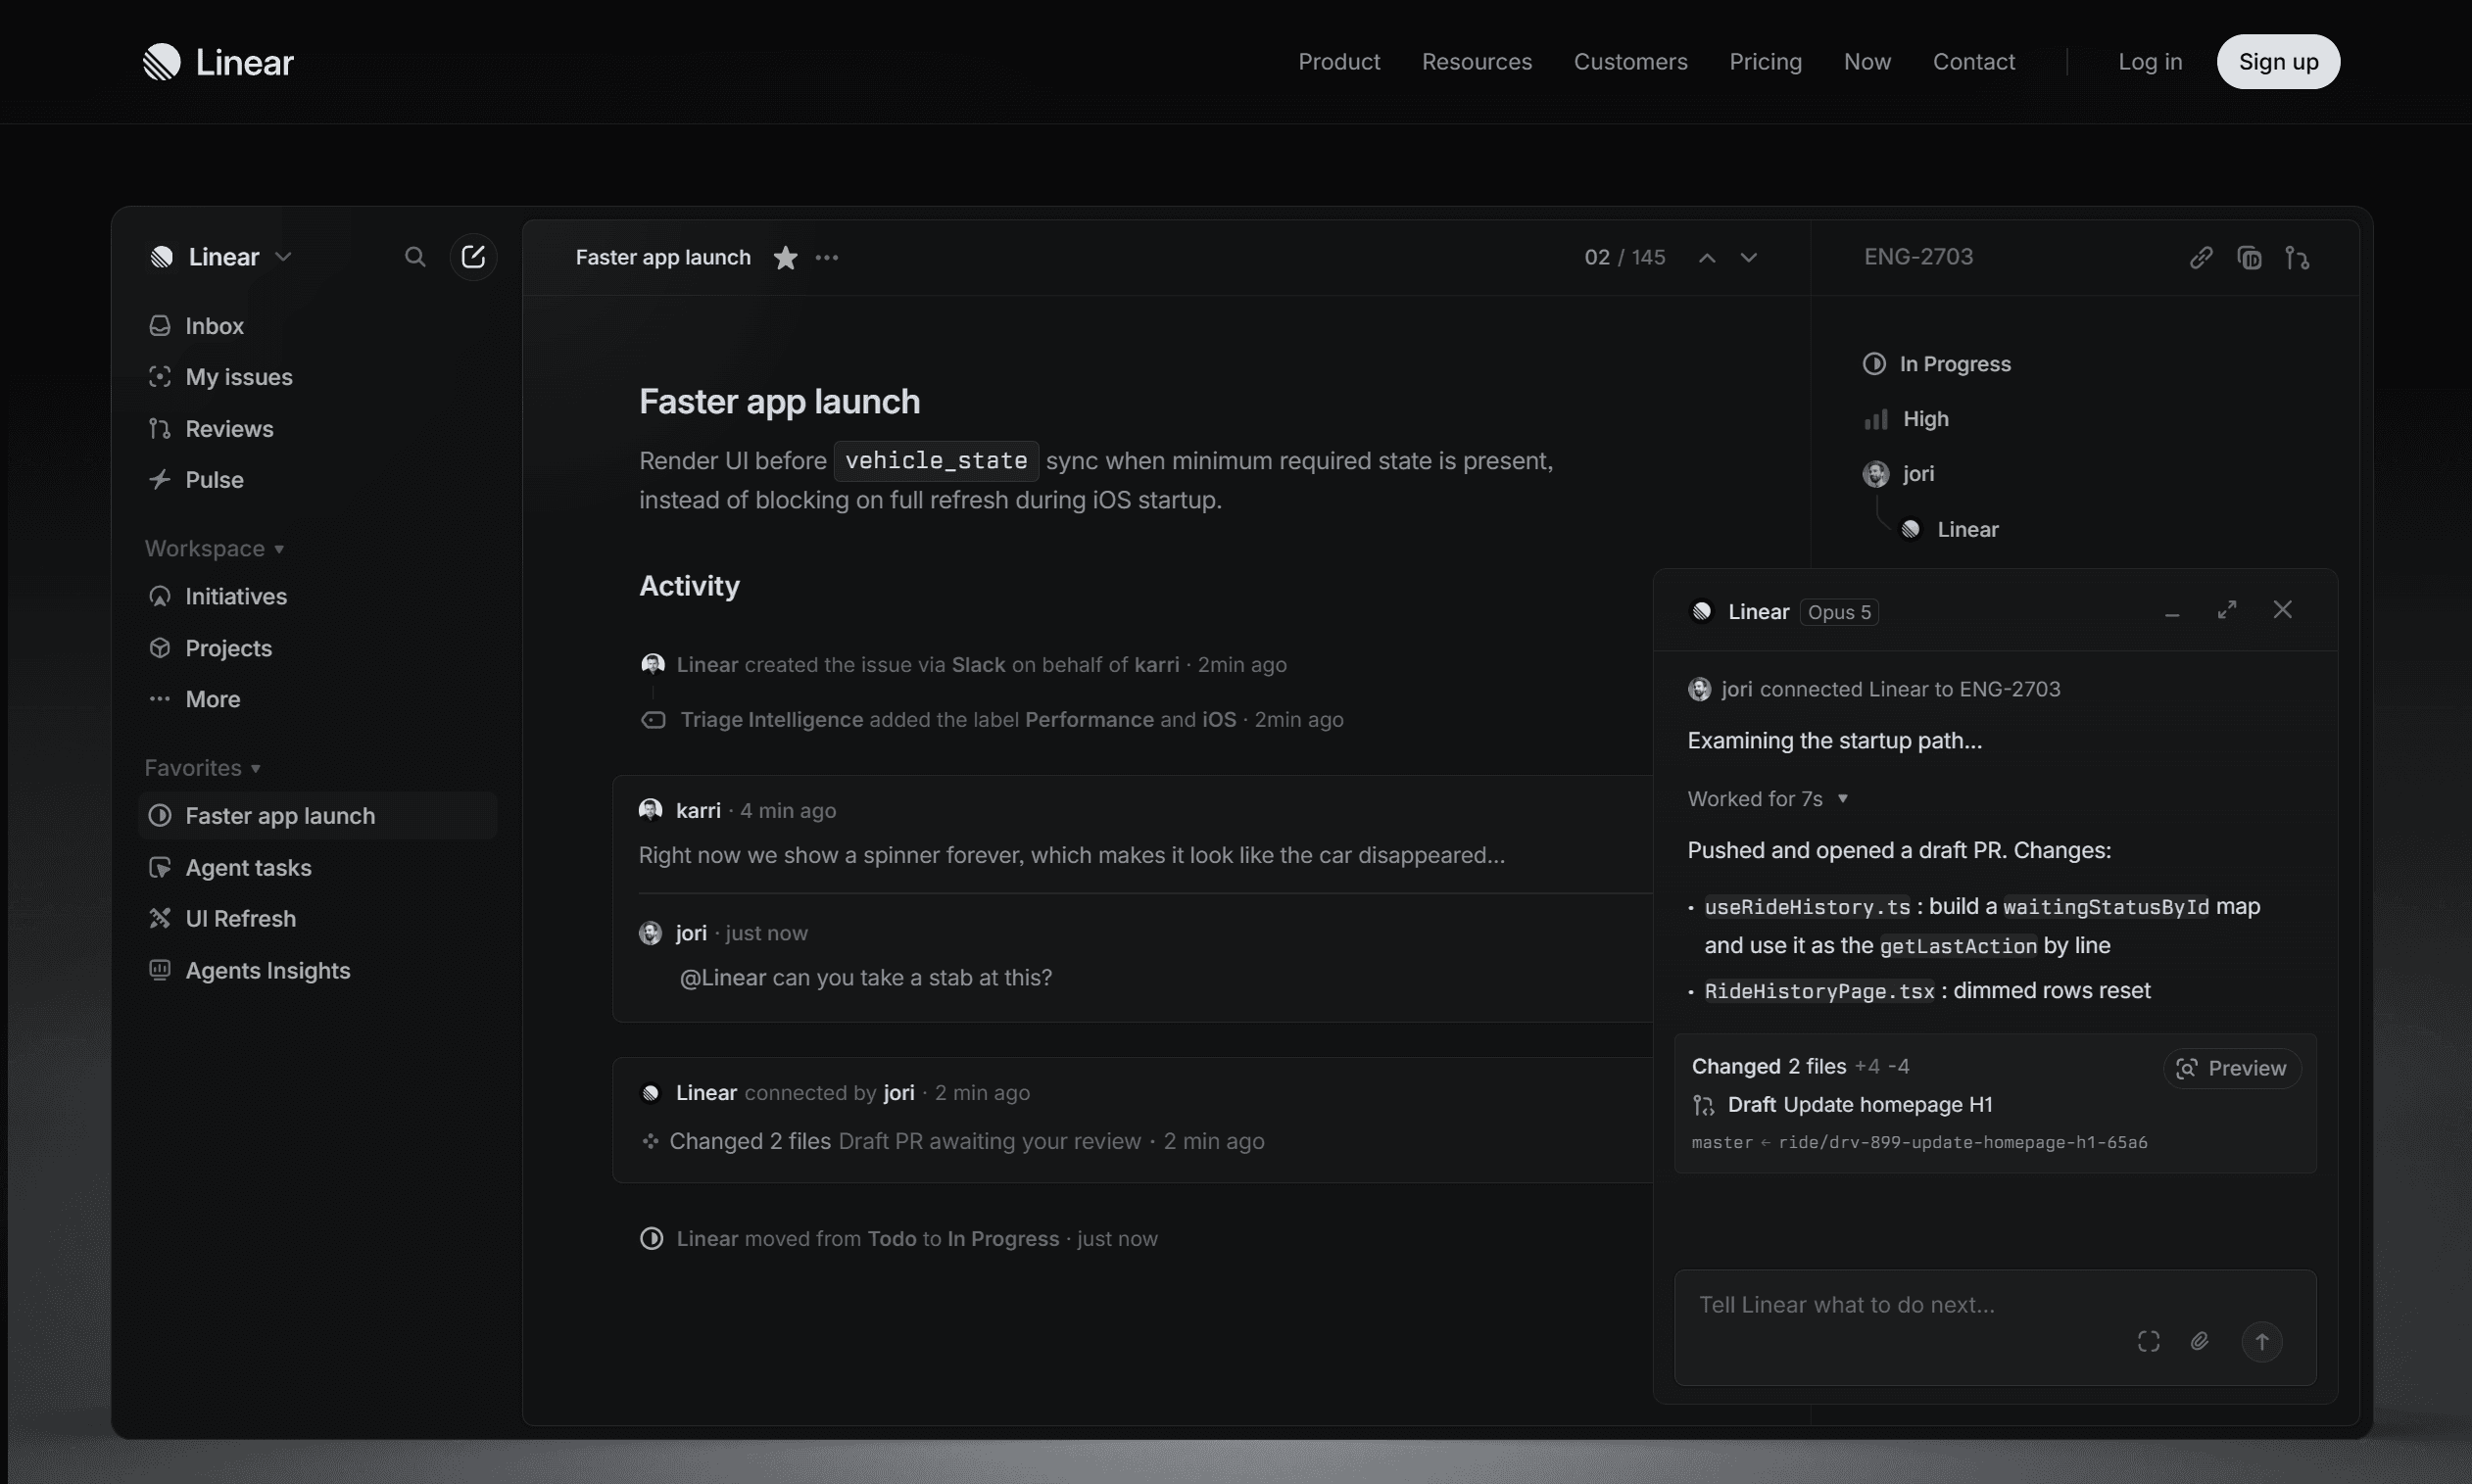Image resolution: width=2472 pixels, height=1484 pixels.
Task: Click jori's avatar on the comment
Action: (x=651, y=933)
